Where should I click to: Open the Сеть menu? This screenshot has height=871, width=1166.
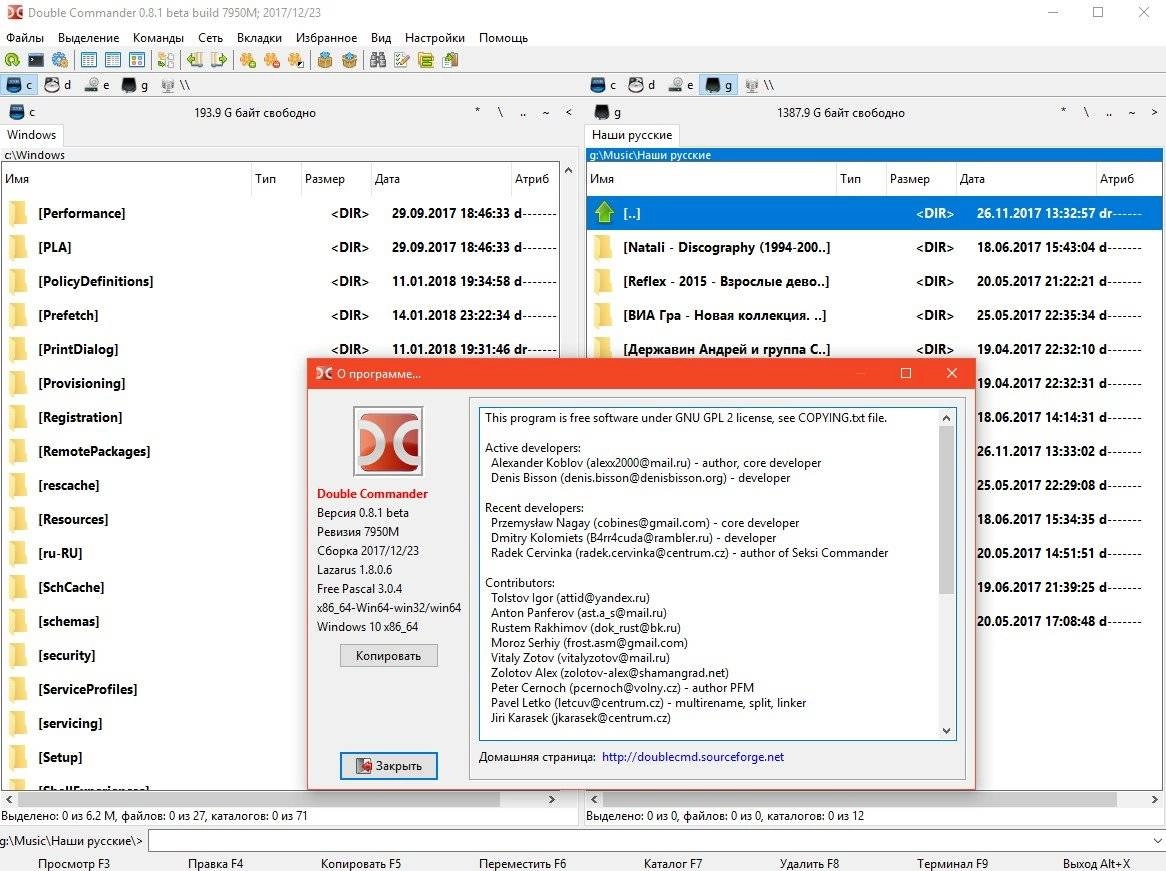click(x=210, y=37)
